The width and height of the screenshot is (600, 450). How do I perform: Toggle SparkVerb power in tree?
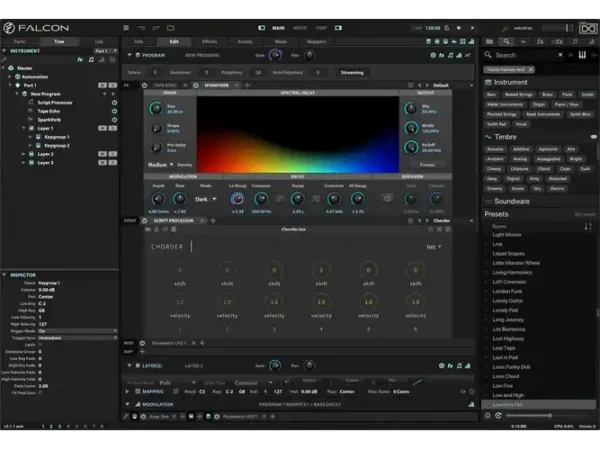point(114,120)
